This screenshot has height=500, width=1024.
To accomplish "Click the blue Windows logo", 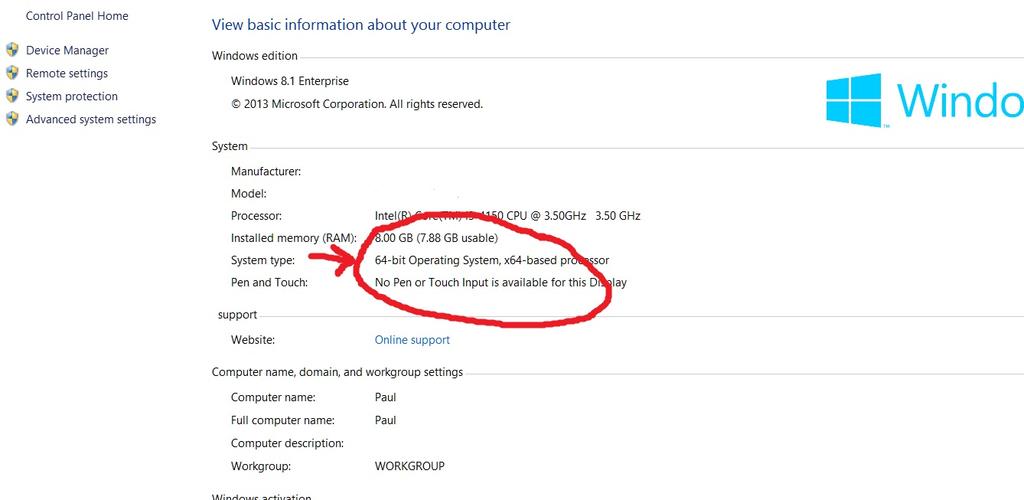I will (853, 100).
